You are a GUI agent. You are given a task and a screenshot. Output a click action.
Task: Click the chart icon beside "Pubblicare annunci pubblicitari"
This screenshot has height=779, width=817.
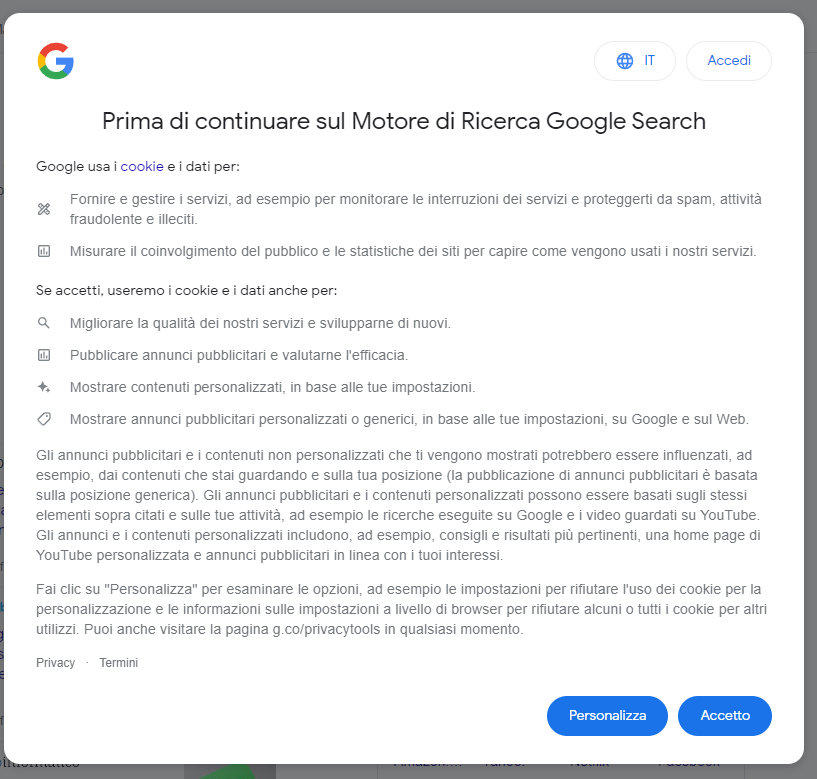click(44, 355)
